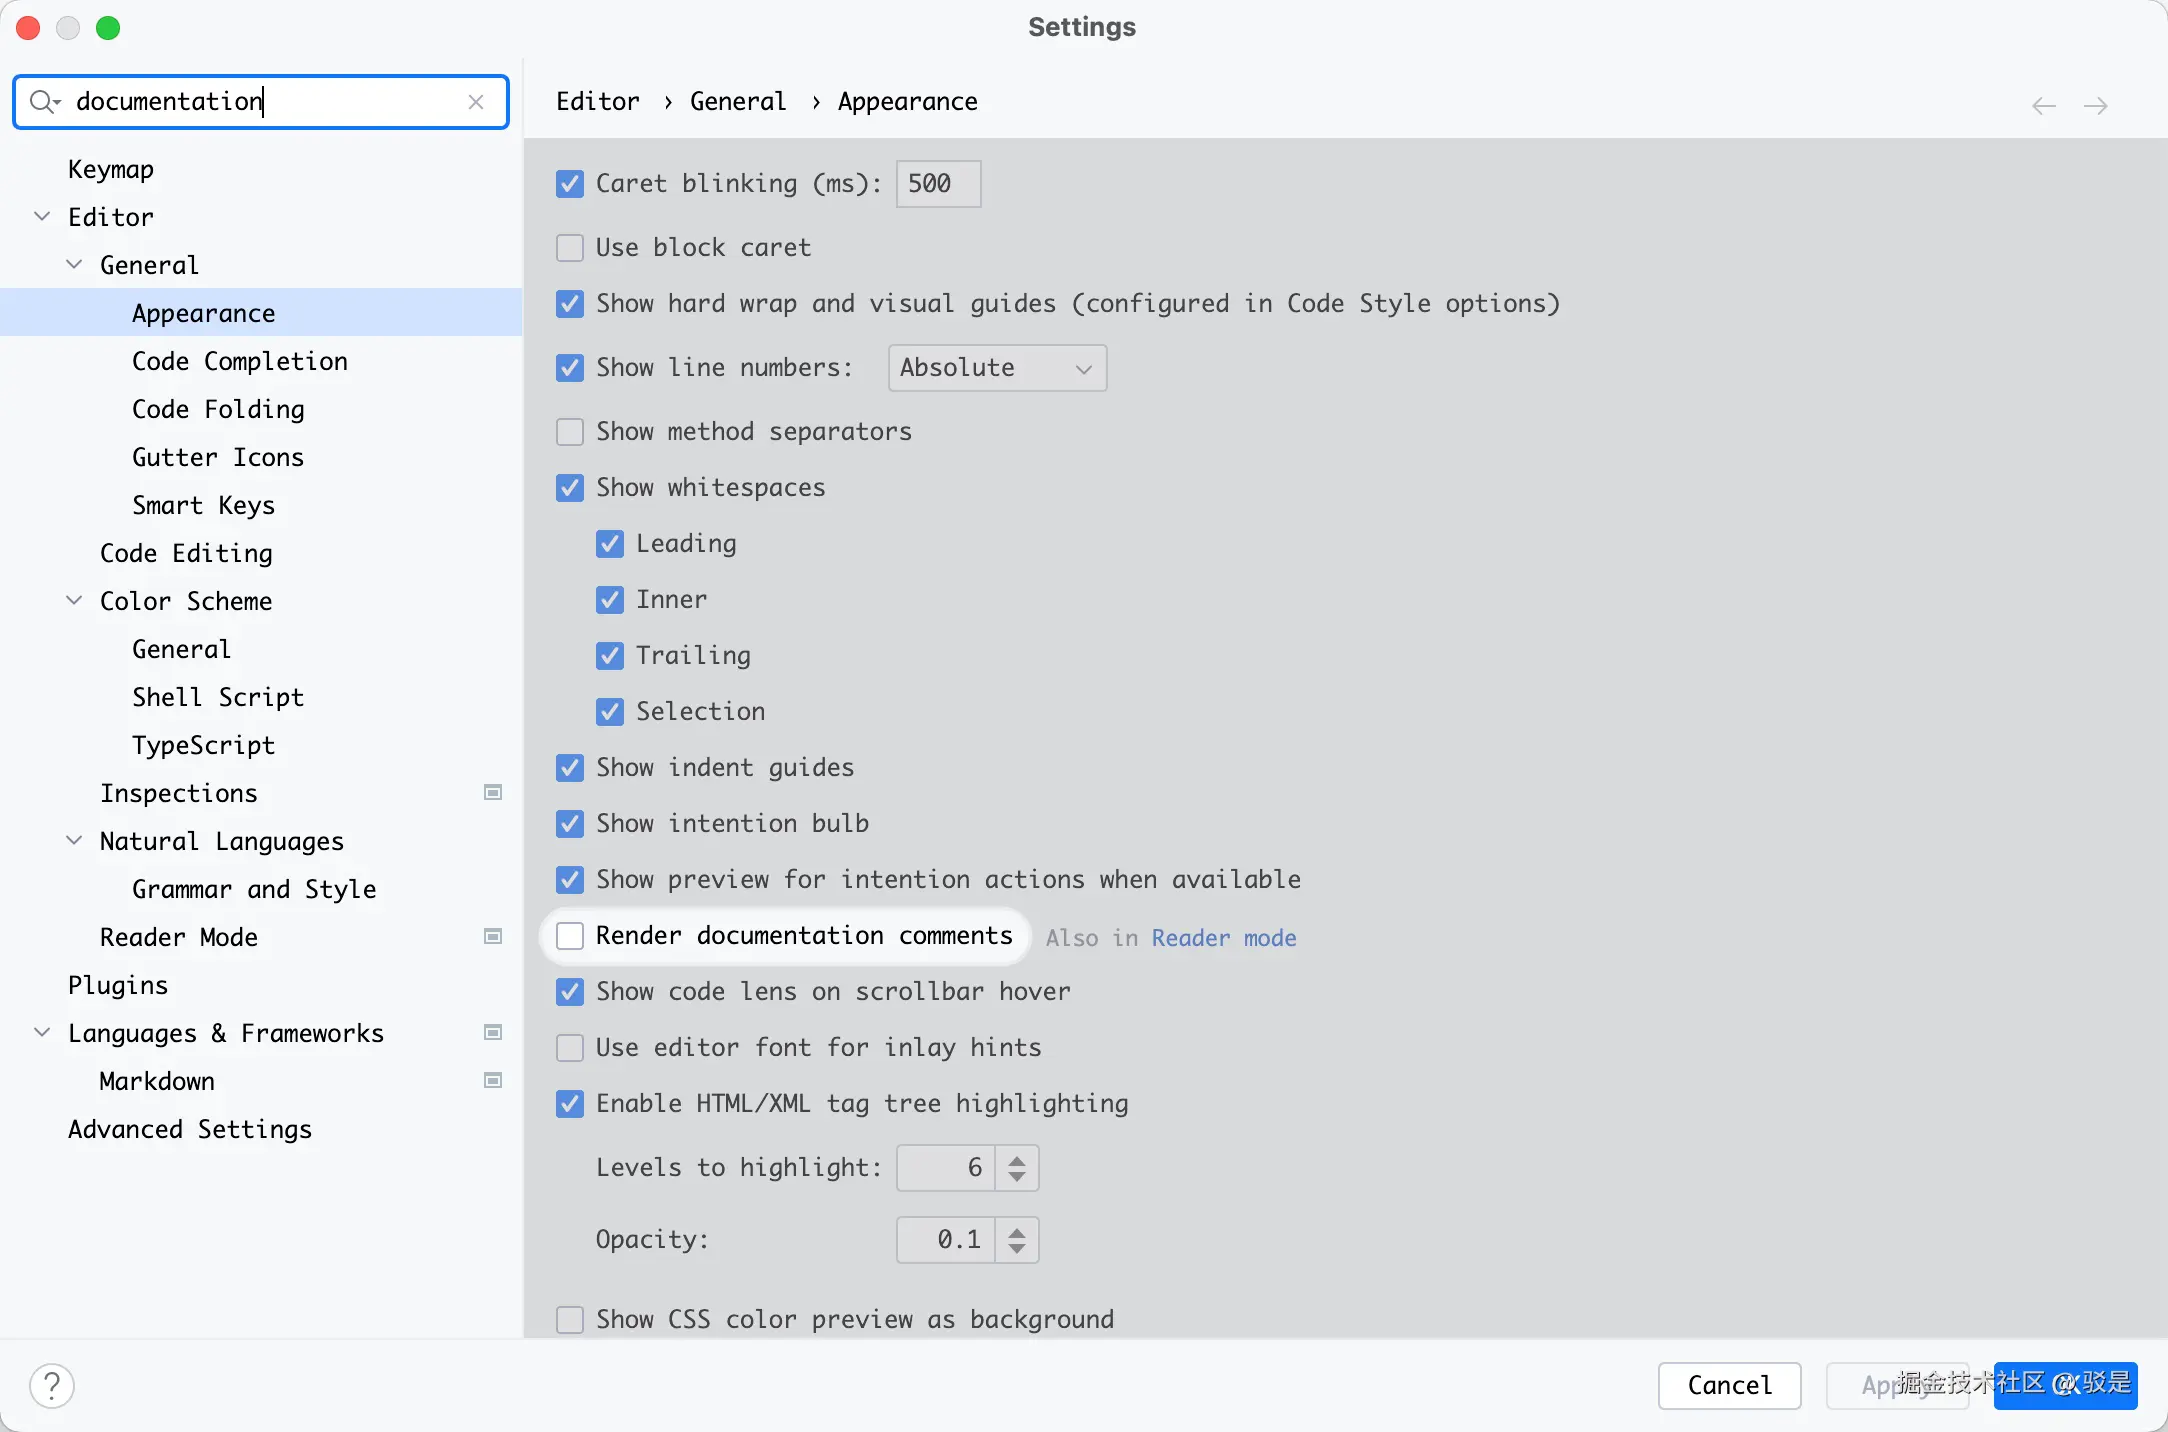Viewport: 2168px width, 1432px height.
Task: Collapse the Natural Languages tree node
Action: click(74, 841)
